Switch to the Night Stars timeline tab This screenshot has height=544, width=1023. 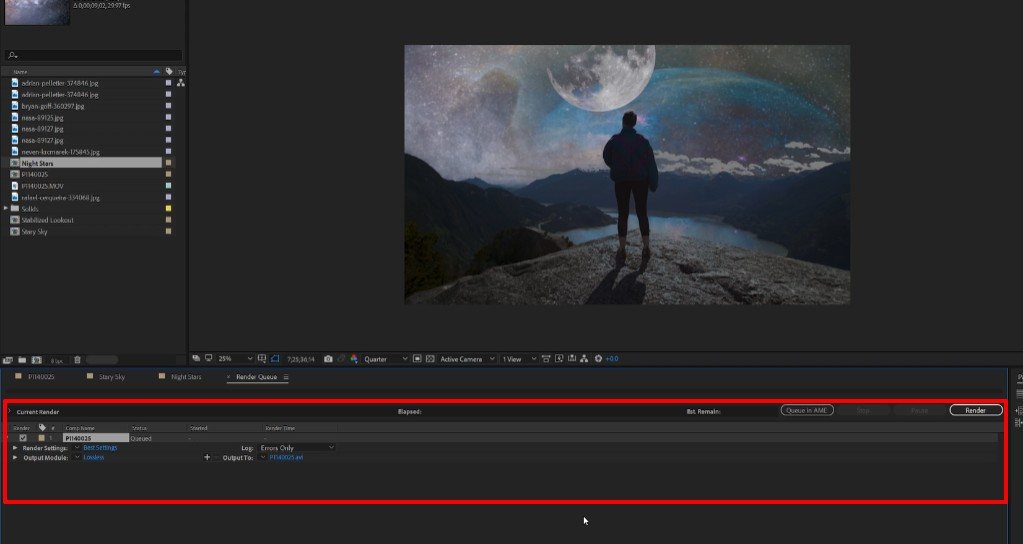click(186, 377)
